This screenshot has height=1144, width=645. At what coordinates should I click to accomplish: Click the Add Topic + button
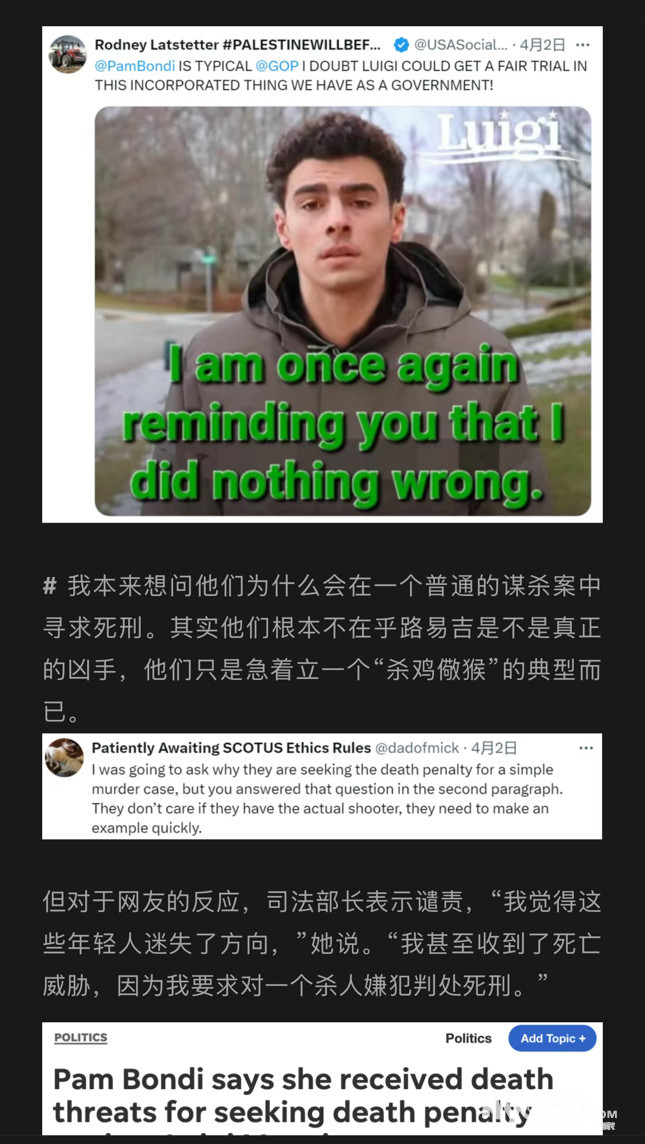click(552, 1038)
